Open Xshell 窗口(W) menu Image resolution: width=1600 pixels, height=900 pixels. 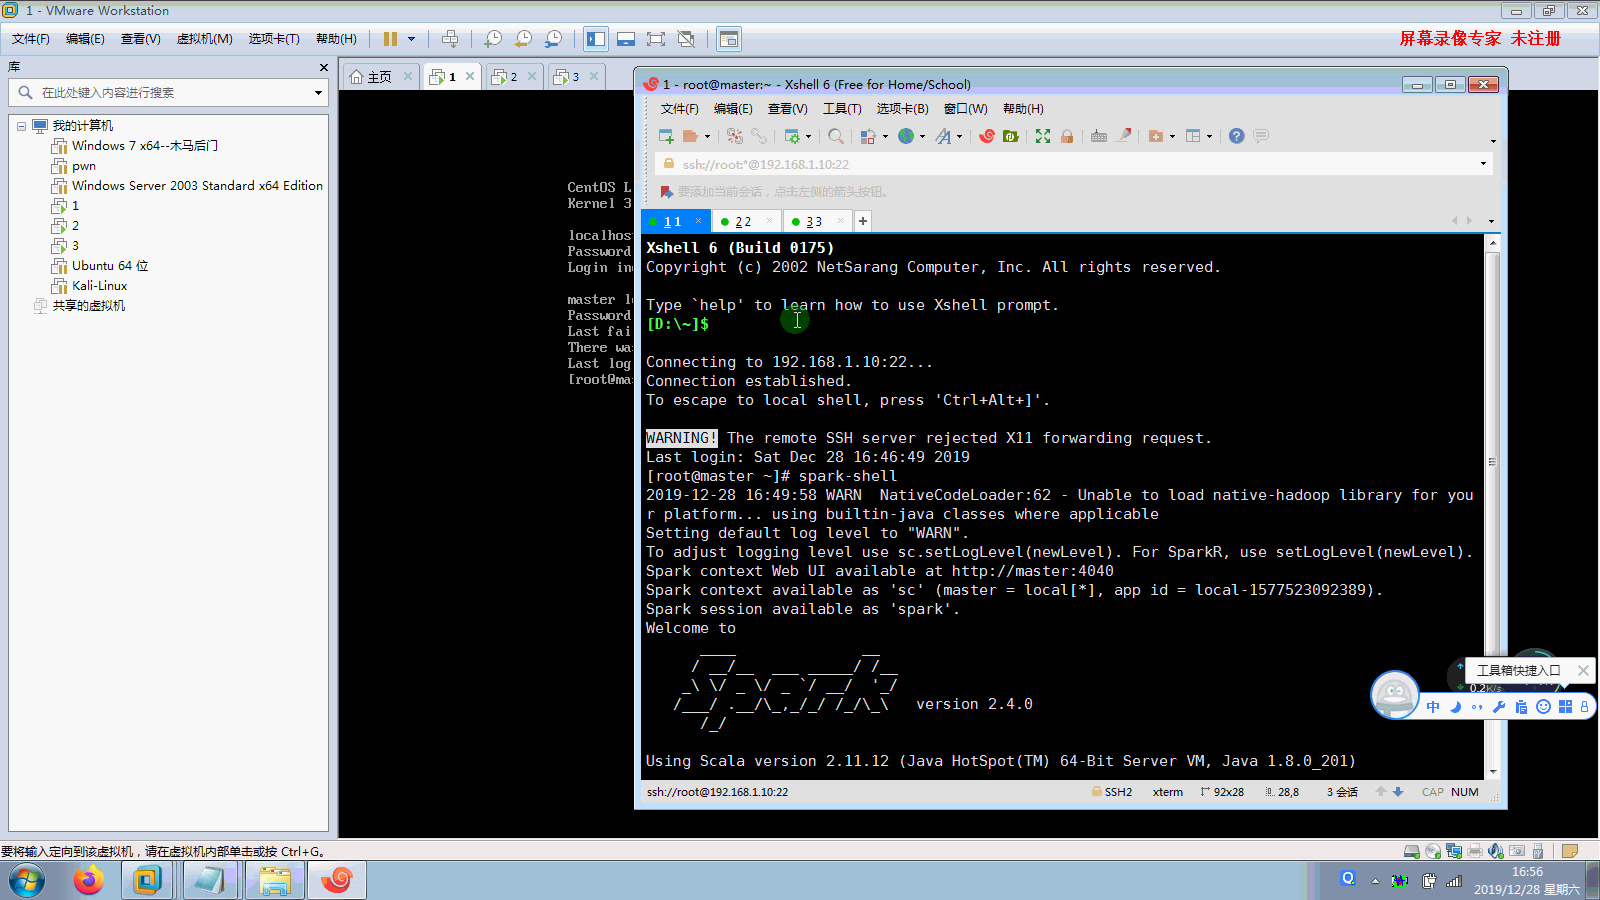965,109
